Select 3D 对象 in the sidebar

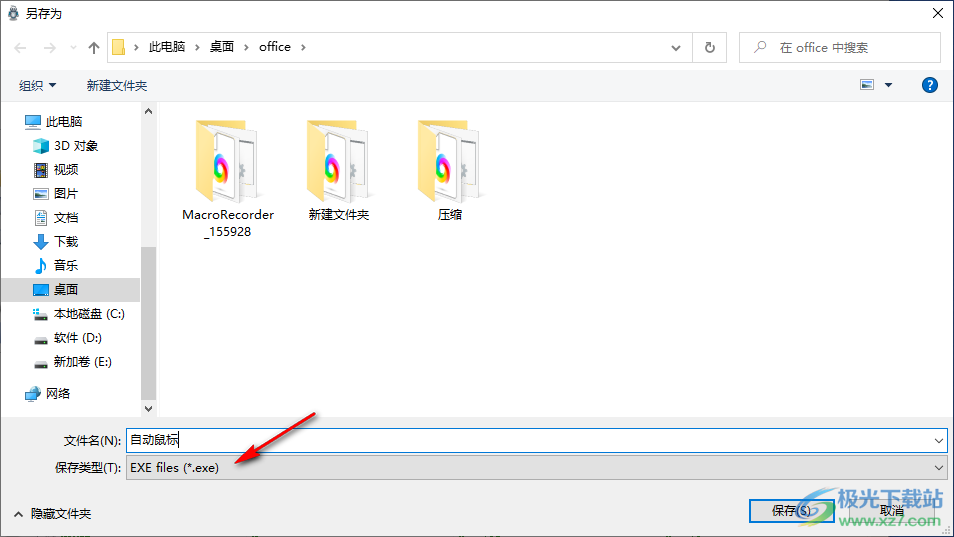tap(75, 146)
